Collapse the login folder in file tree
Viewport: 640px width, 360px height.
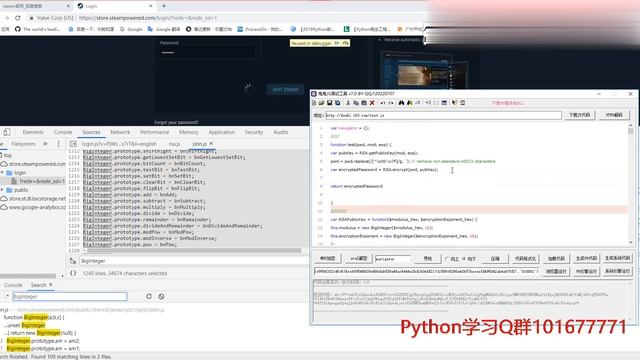(x=2, y=173)
